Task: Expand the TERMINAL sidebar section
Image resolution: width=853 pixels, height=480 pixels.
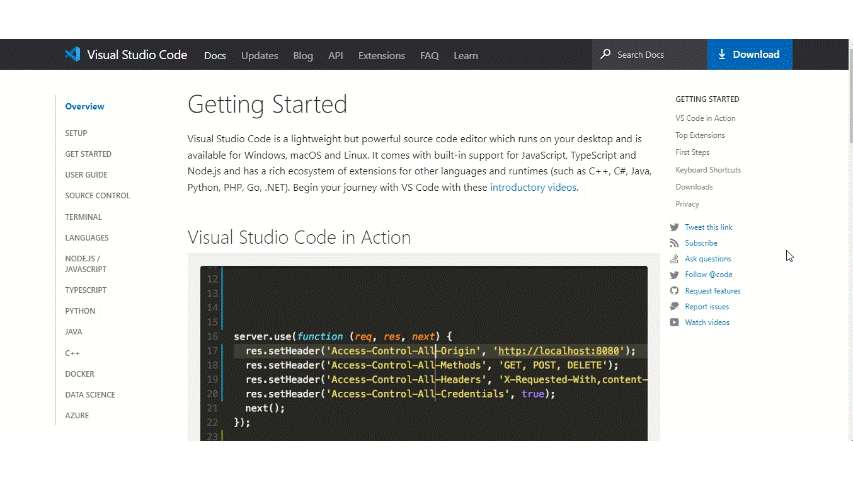Action: pos(84,217)
